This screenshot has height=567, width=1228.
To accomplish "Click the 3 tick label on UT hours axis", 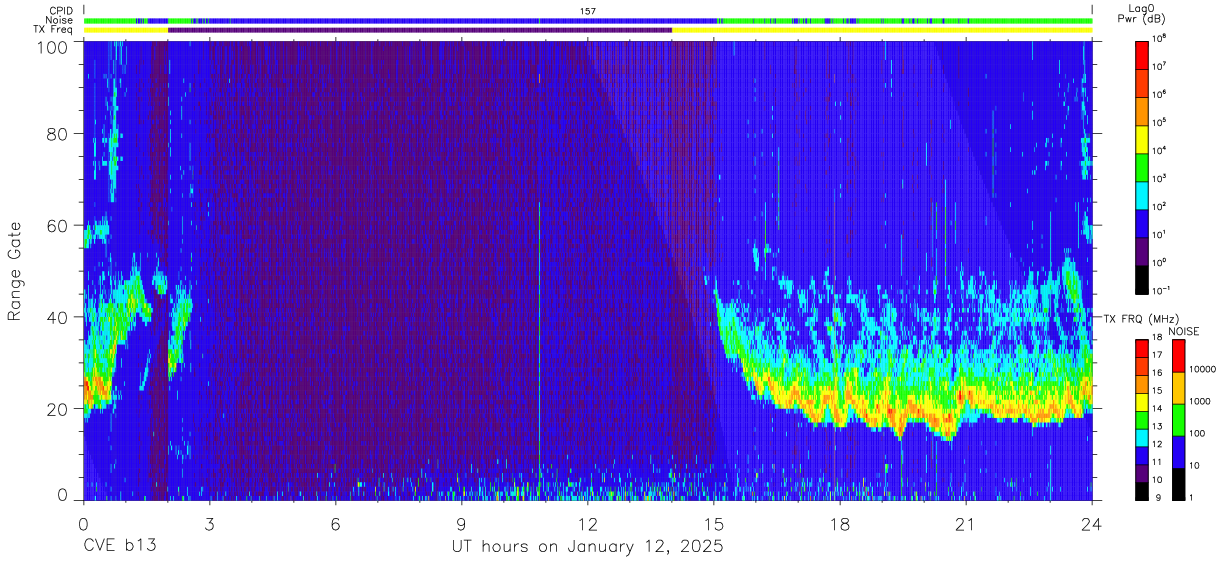I will (x=210, y=523).
